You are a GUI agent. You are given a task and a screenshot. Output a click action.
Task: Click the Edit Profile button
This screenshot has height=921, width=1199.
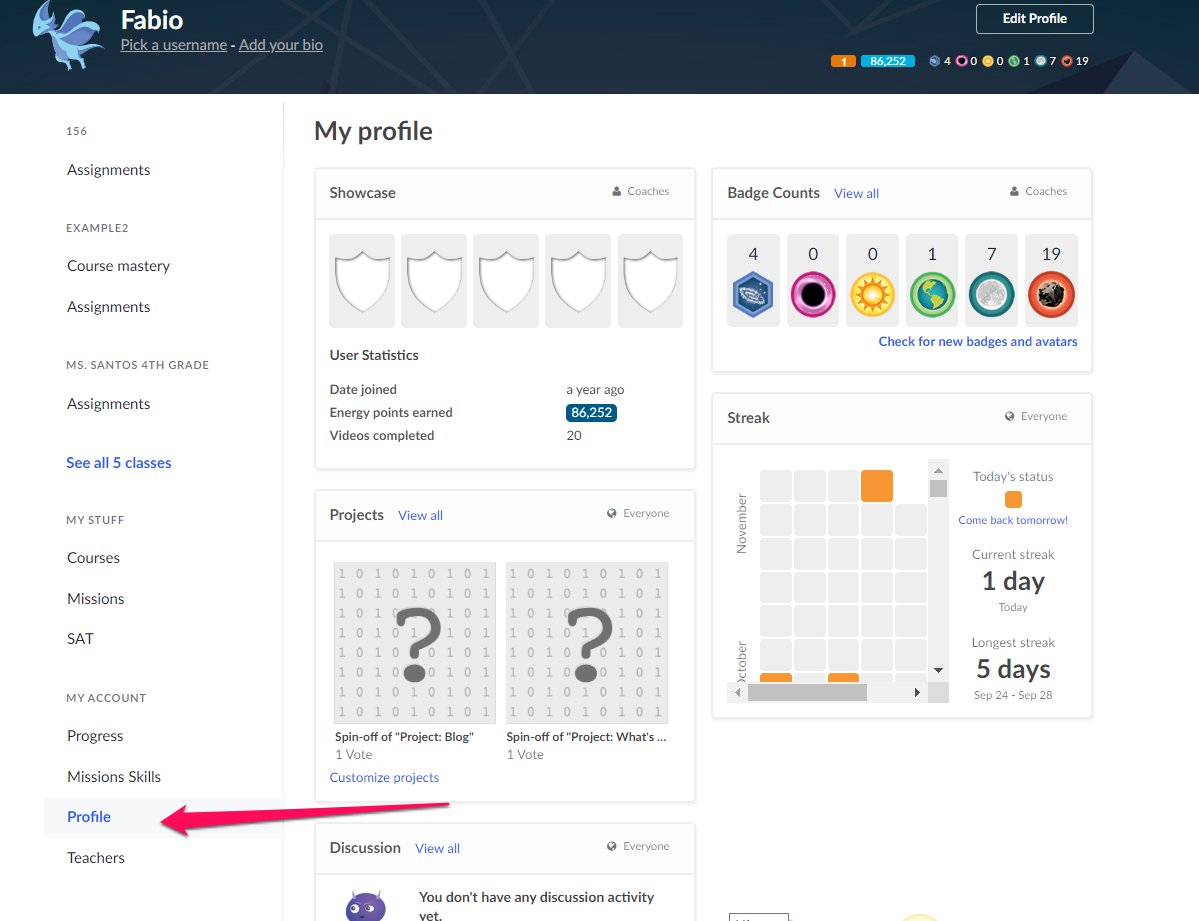tap(1034, 19)
